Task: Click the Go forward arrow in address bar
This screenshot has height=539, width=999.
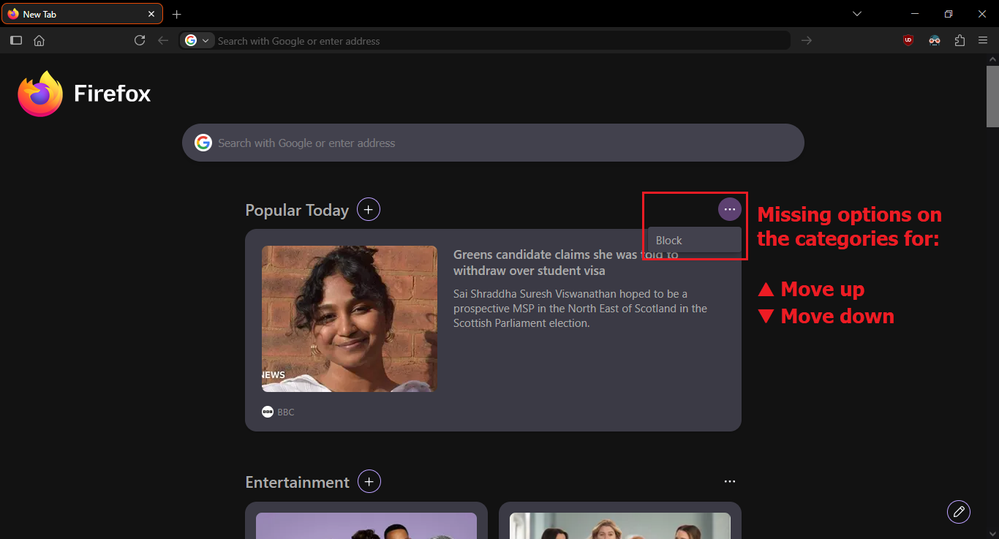Action: point(807,41)
